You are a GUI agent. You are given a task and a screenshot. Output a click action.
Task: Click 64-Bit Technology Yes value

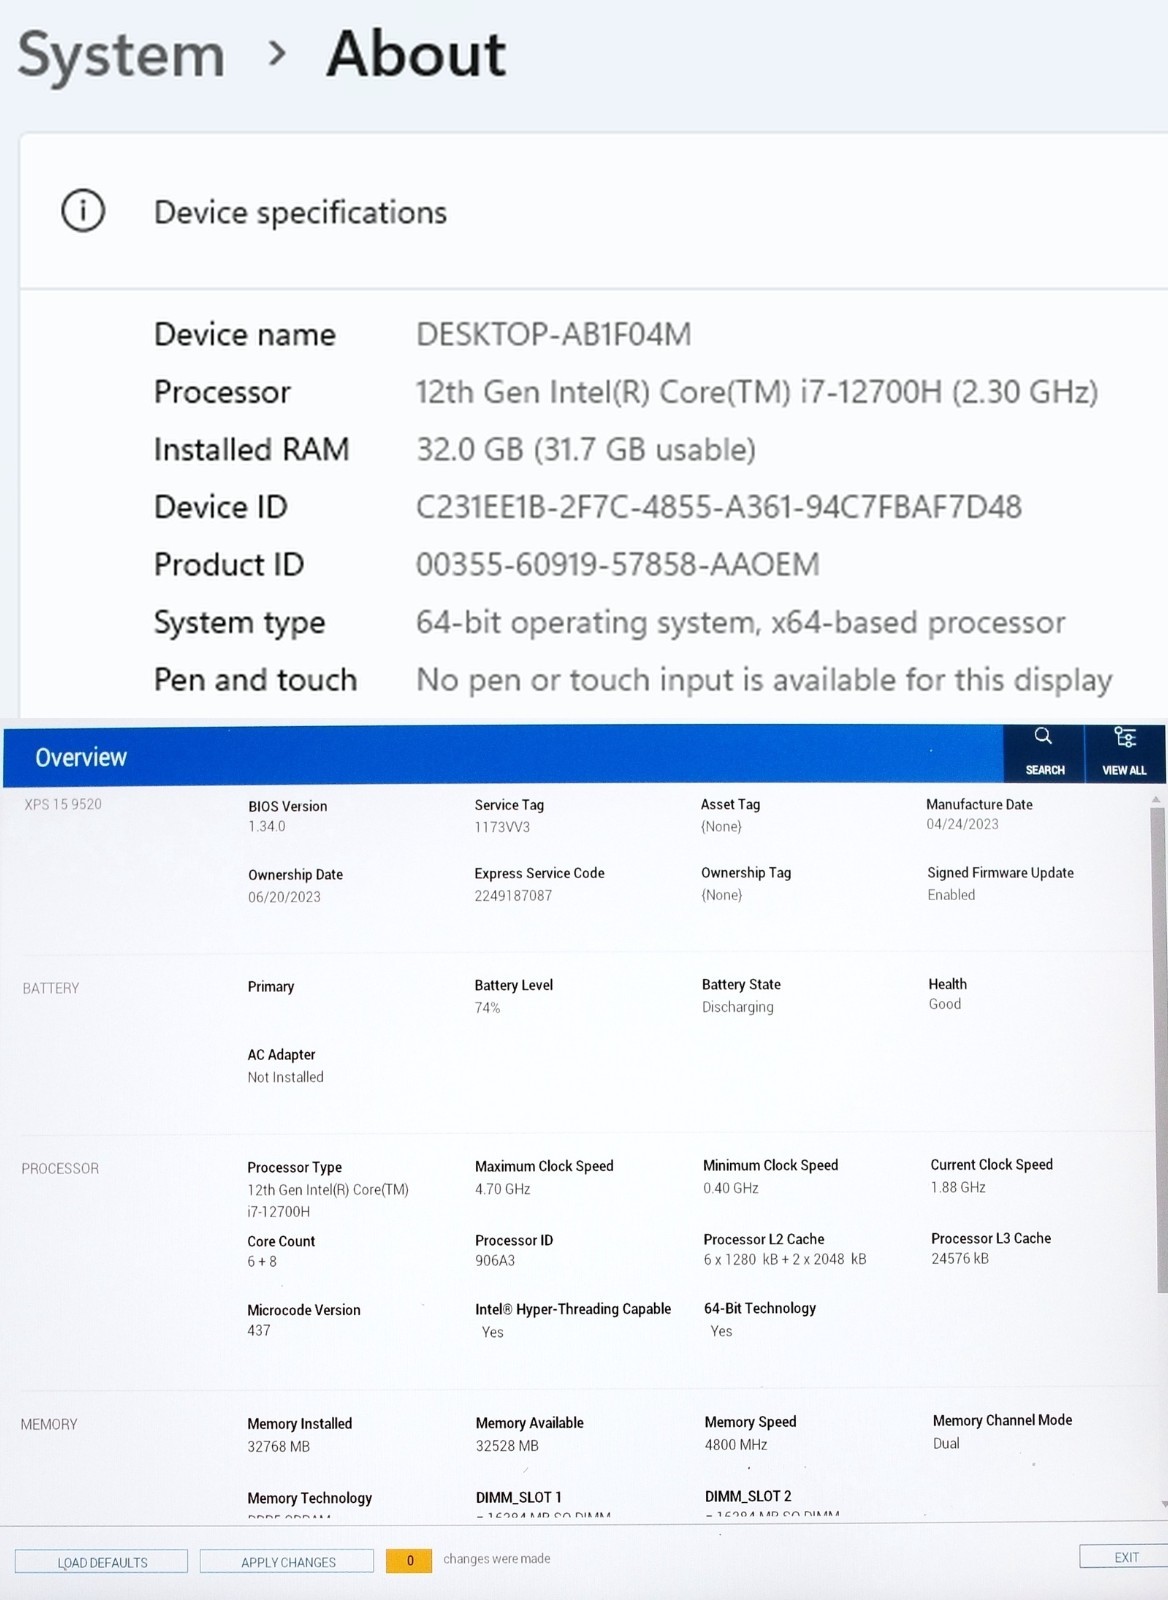[x=721, y=1331]
